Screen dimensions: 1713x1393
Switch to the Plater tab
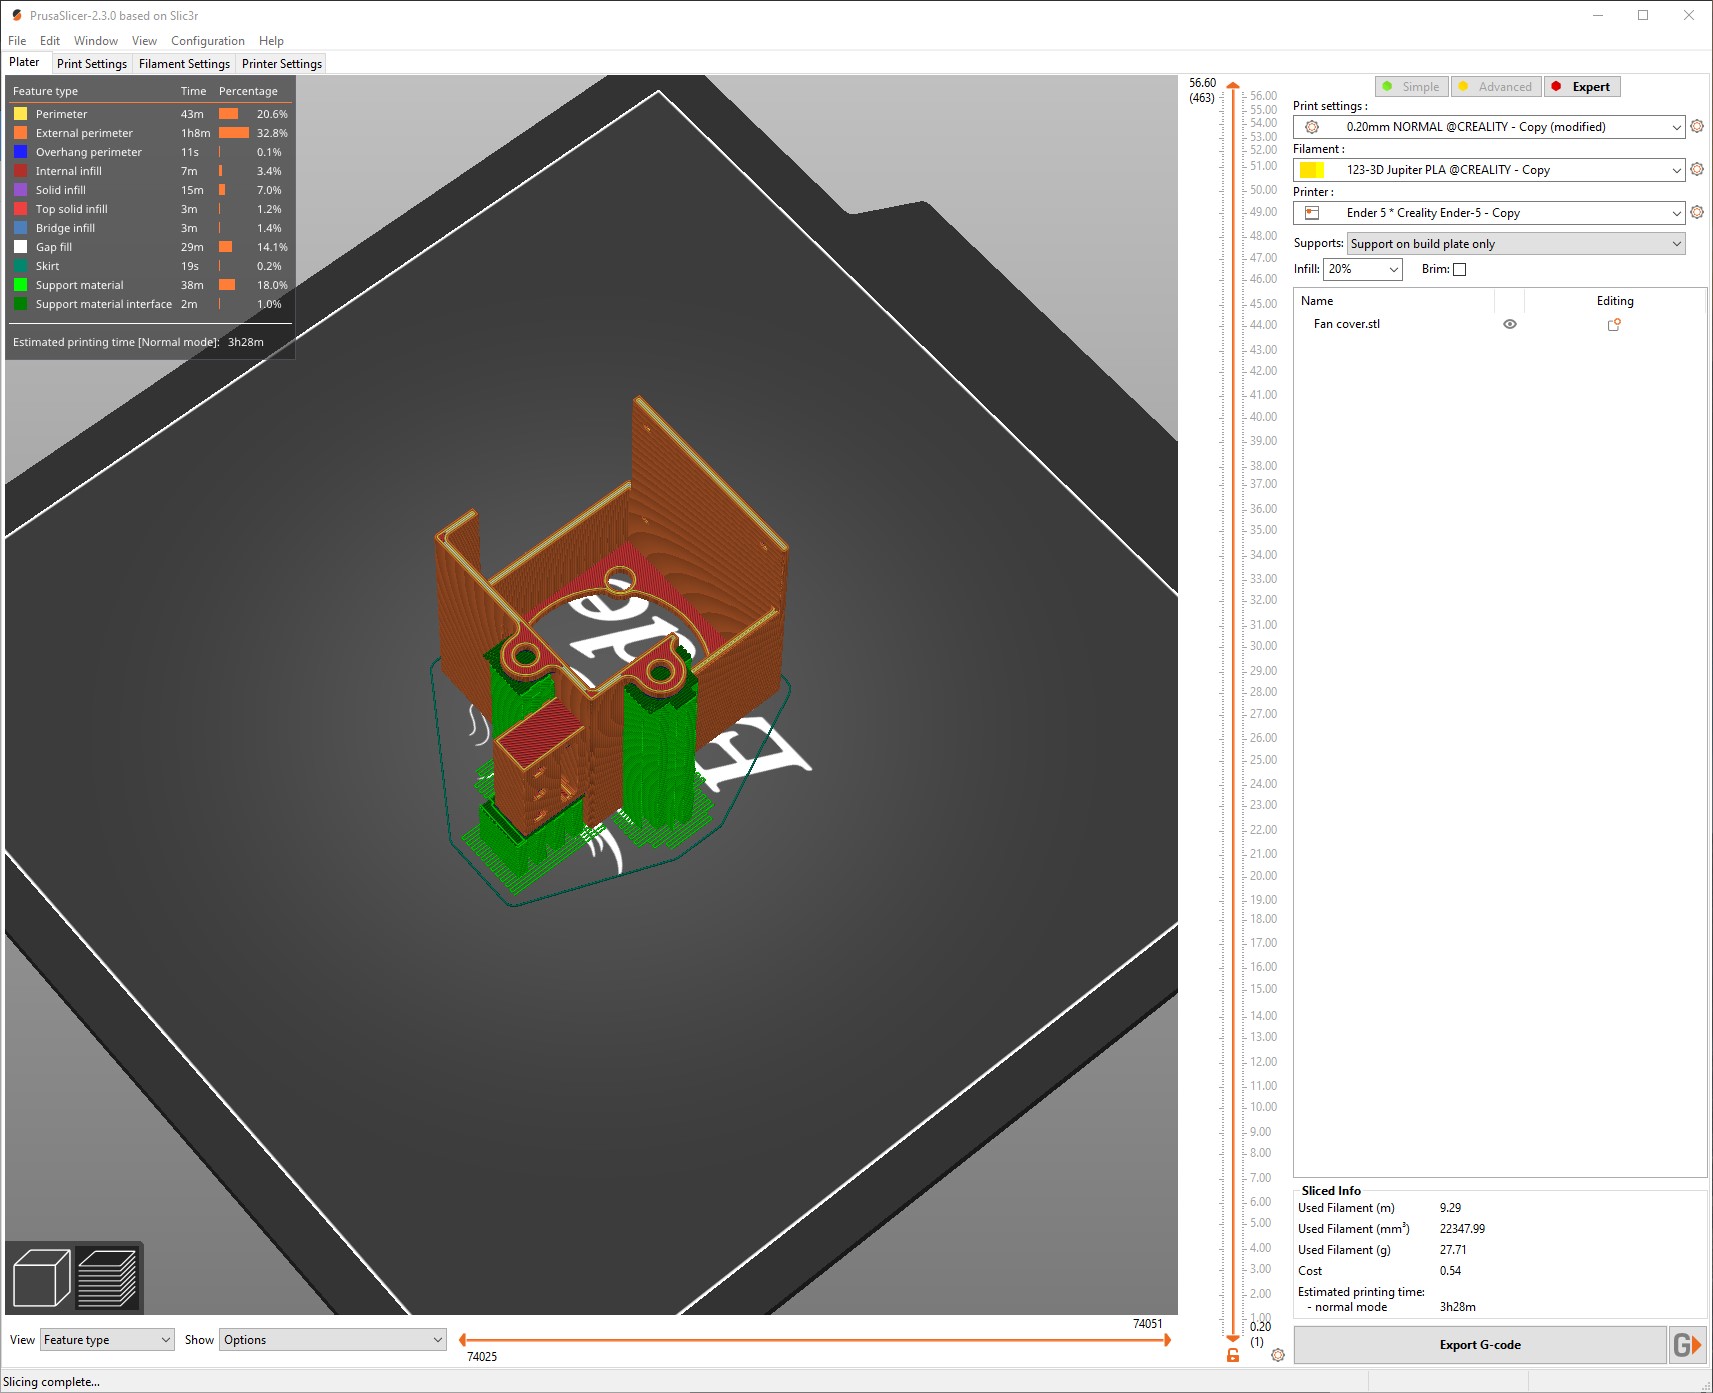click(25, 62)
